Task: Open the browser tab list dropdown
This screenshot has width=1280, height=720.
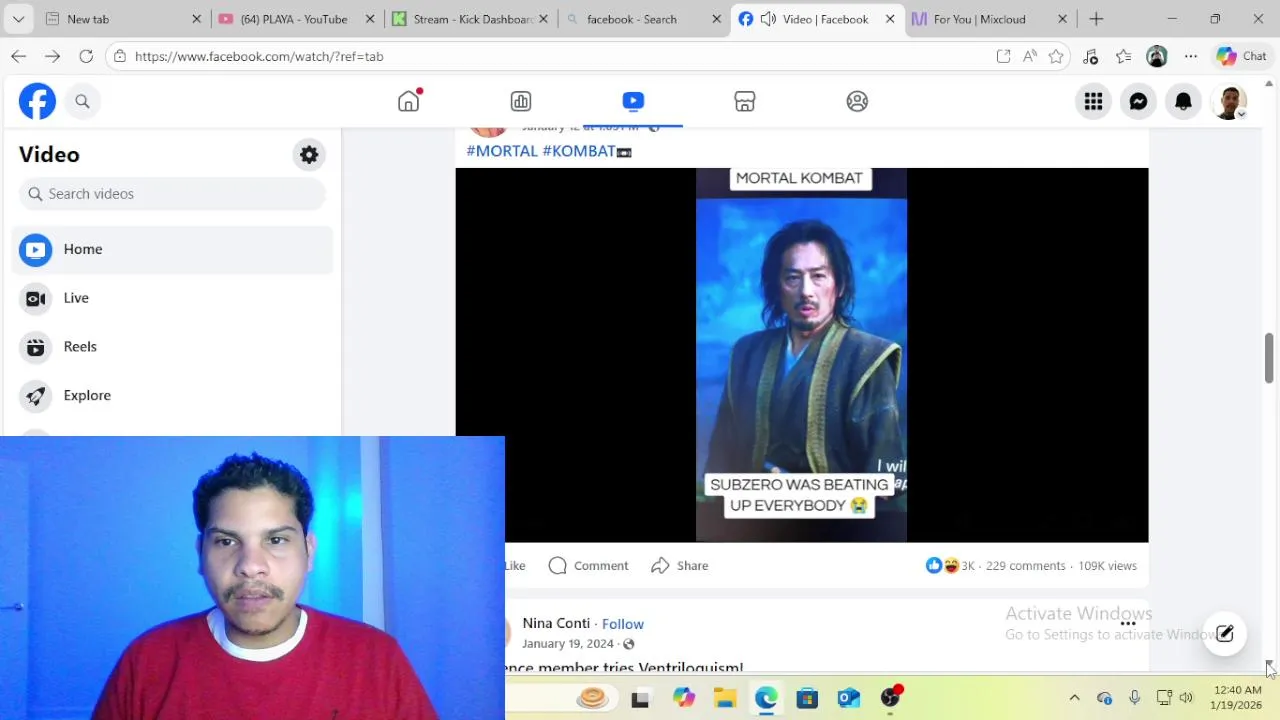Action: 18,19
